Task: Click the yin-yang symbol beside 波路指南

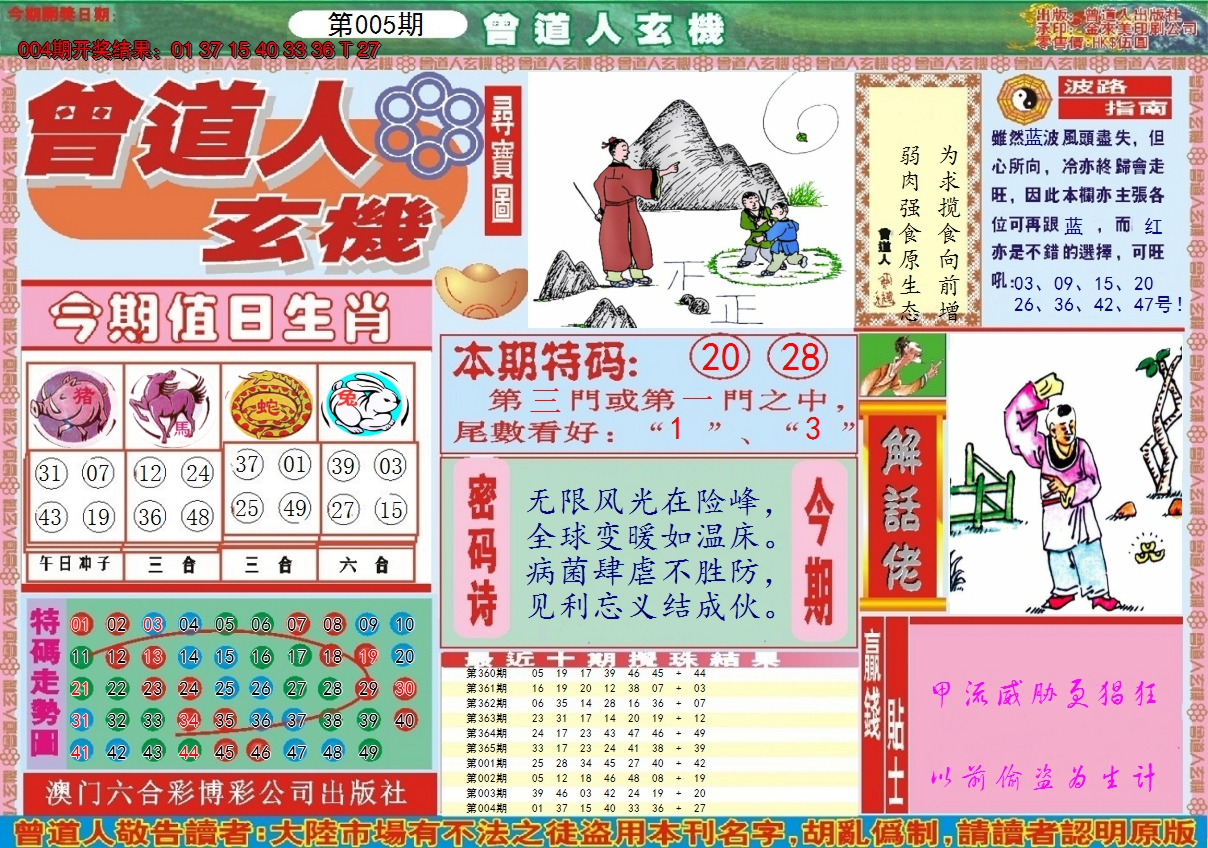Action: (x=1021, y=98)
